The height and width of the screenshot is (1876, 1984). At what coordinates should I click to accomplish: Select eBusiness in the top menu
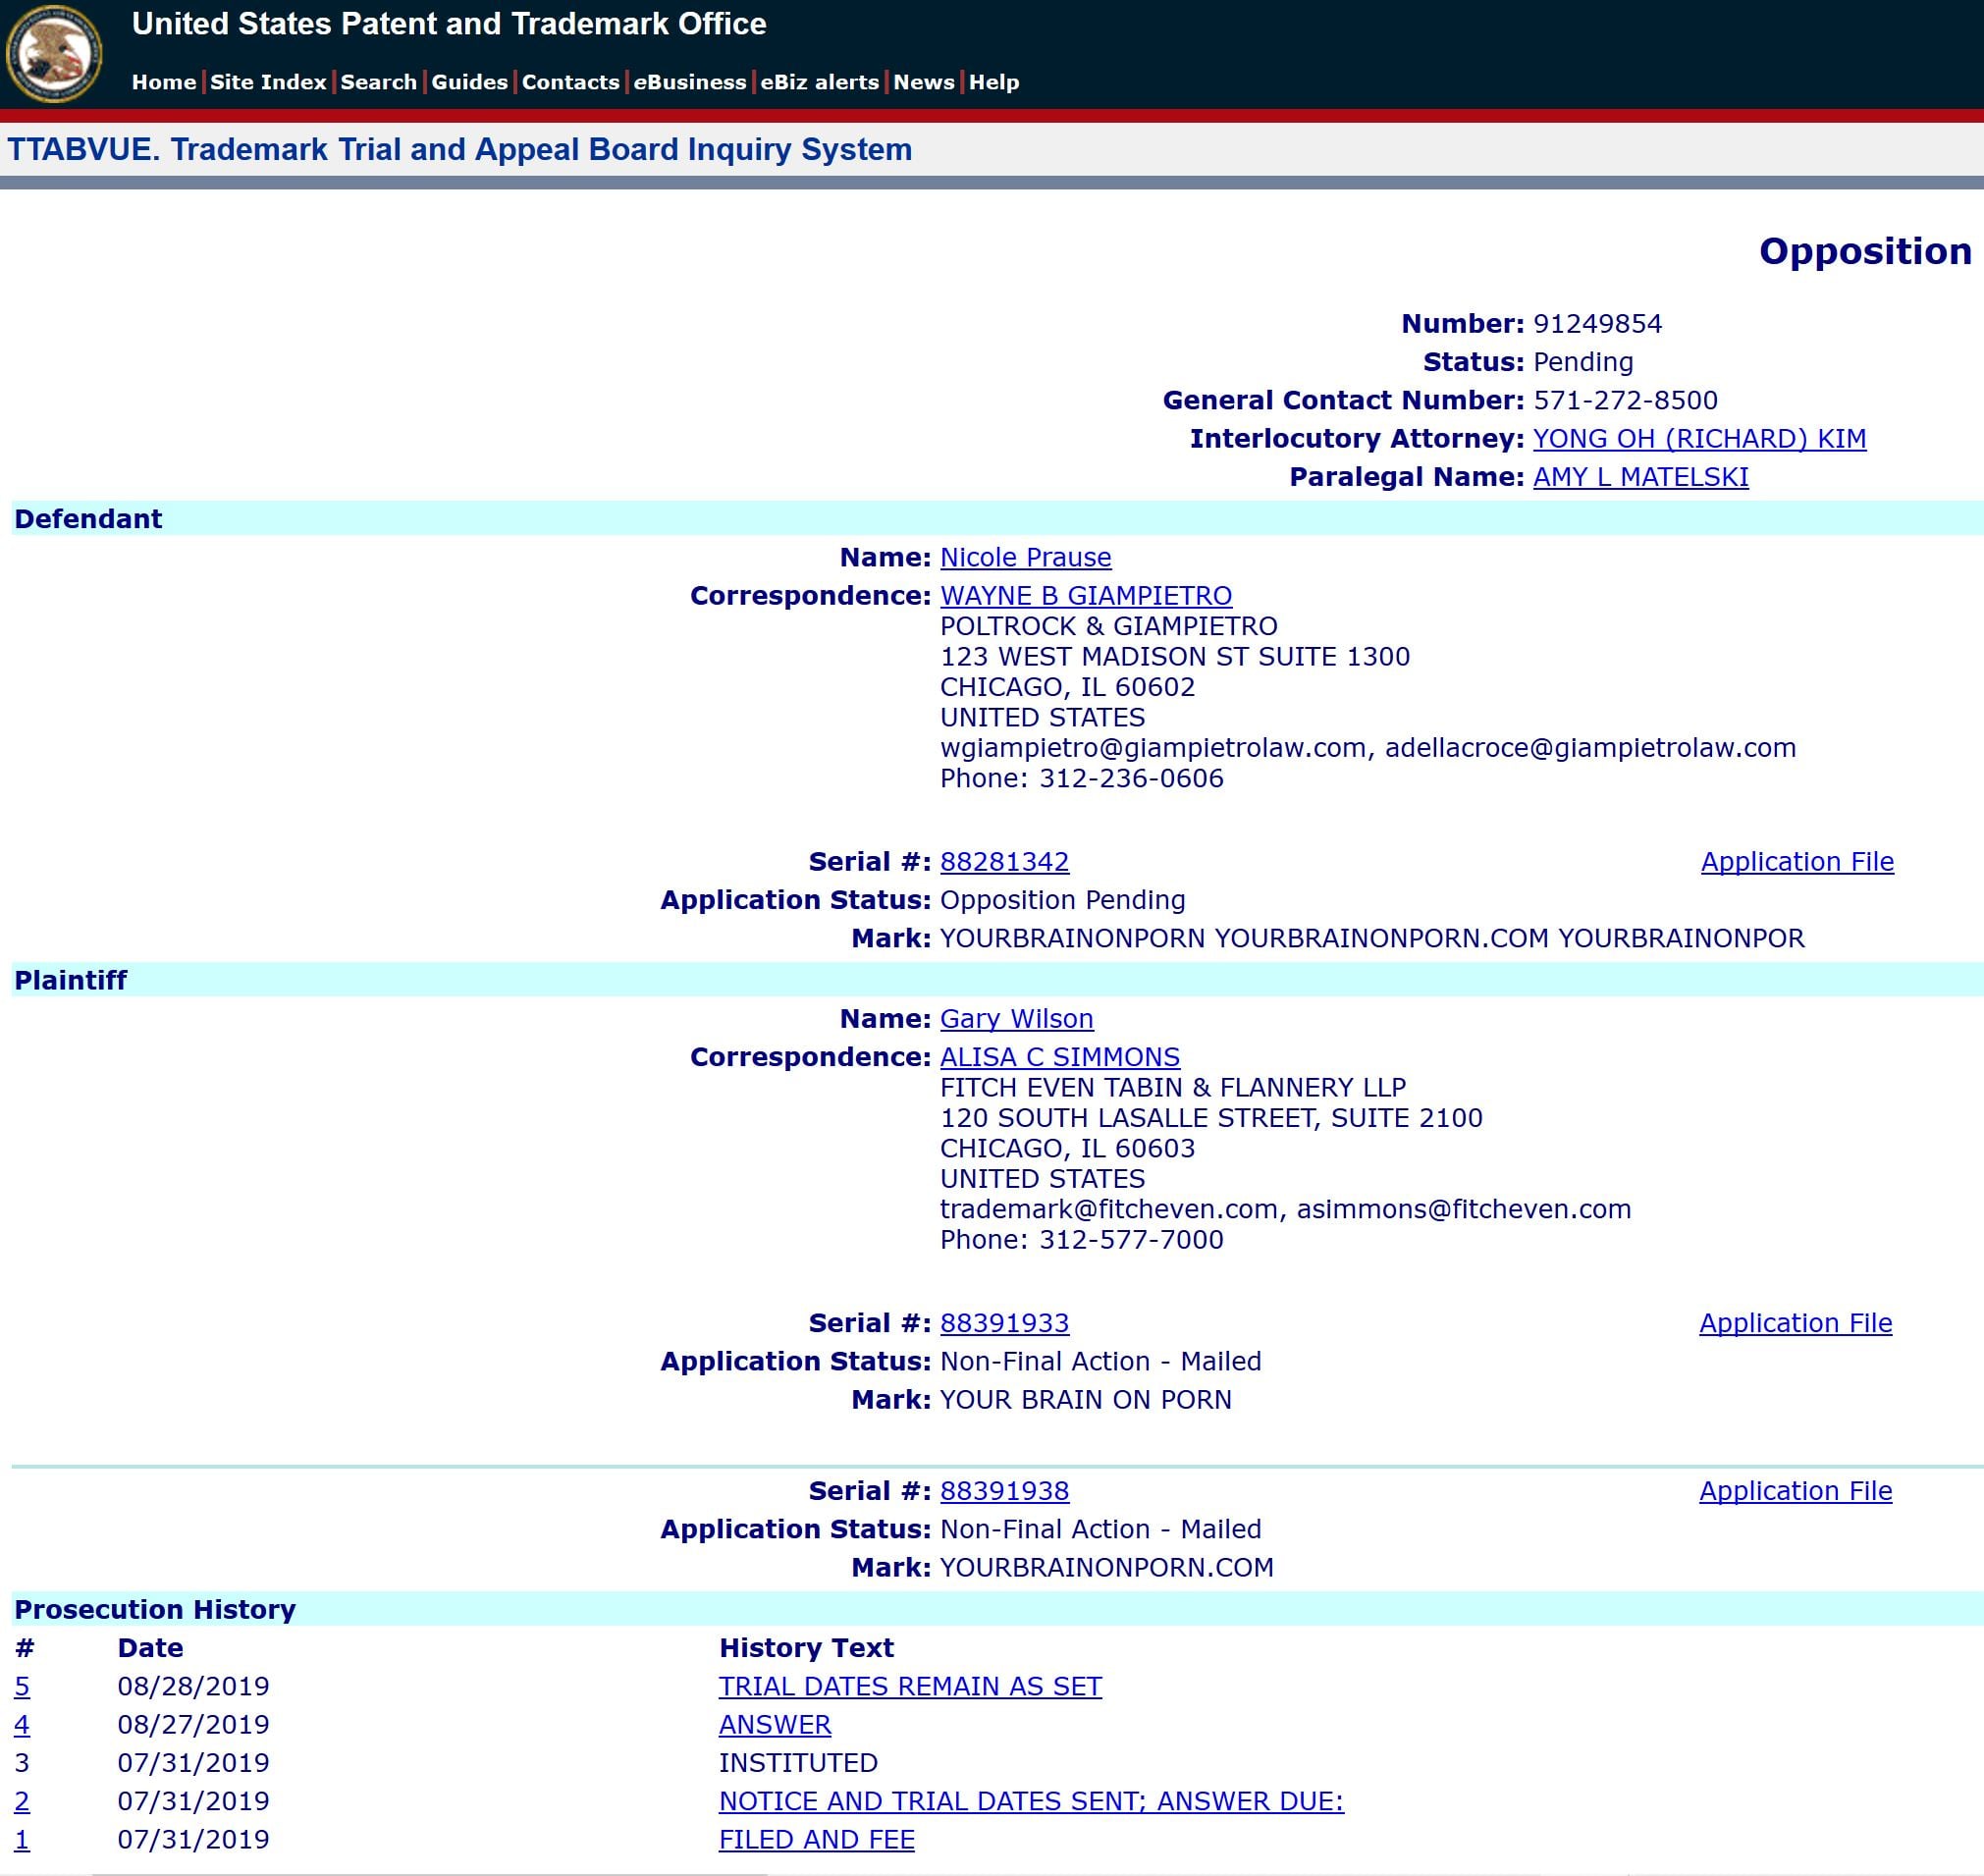click(x=690, y=82)
